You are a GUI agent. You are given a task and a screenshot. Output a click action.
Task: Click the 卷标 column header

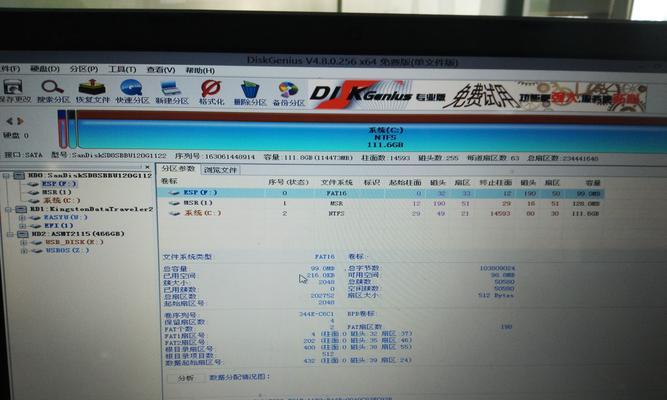click(x=169, y=181)
